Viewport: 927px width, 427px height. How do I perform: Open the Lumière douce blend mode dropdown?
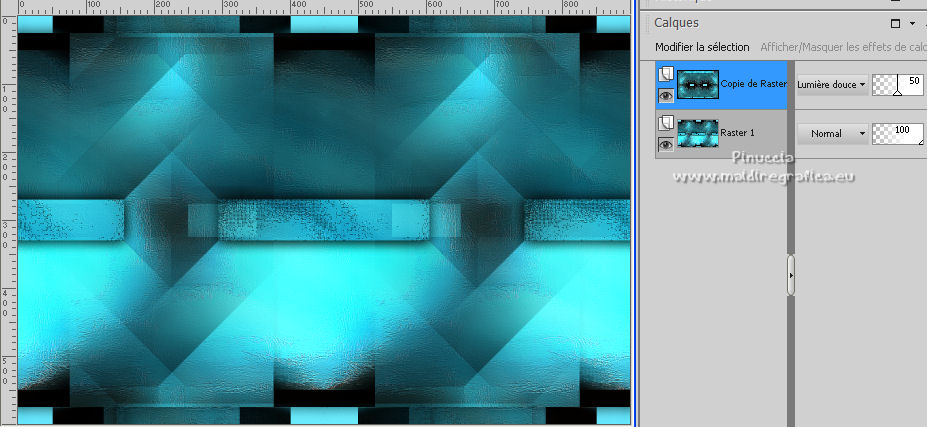click(832, 85)
